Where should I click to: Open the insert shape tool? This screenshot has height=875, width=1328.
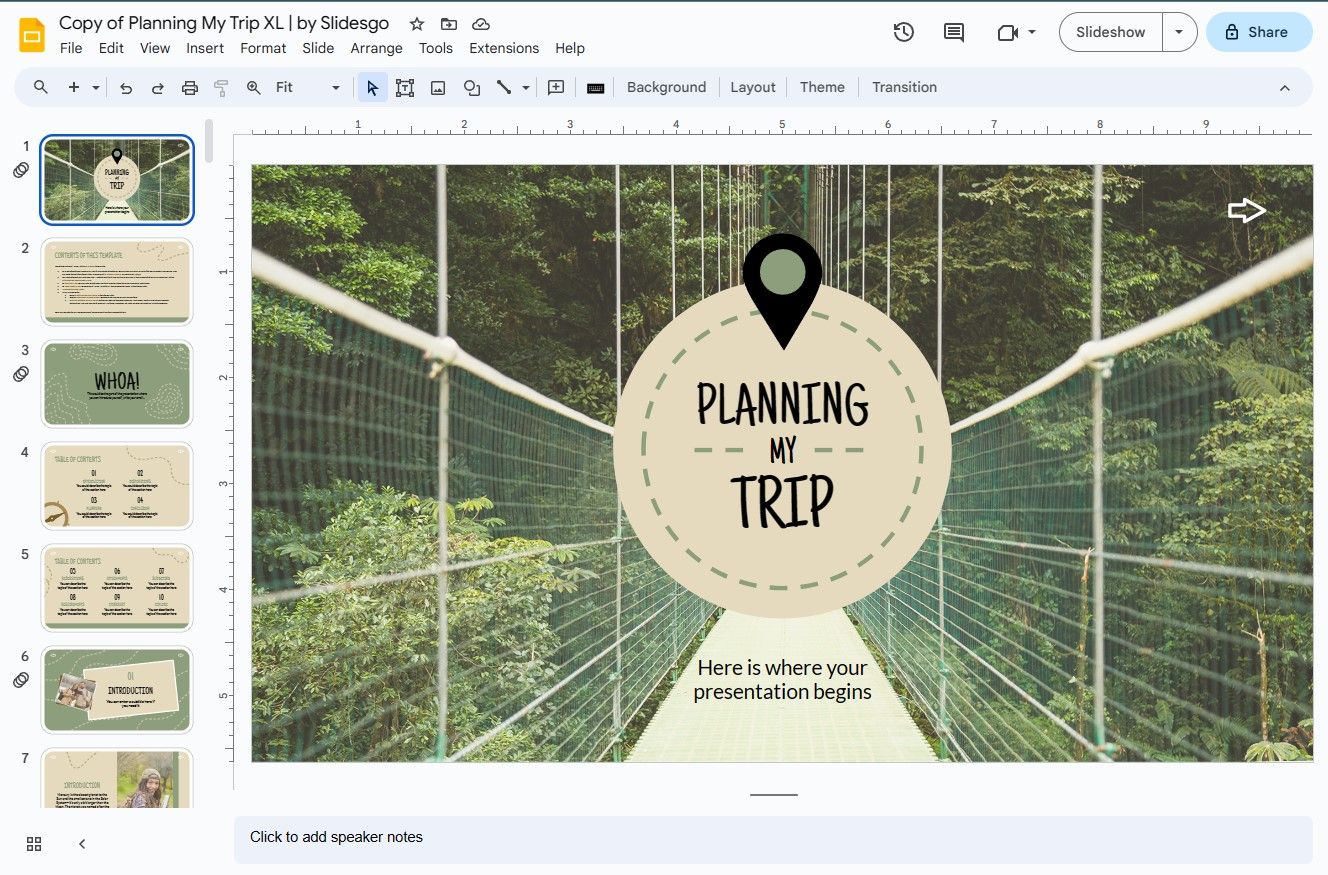point(471,87)
